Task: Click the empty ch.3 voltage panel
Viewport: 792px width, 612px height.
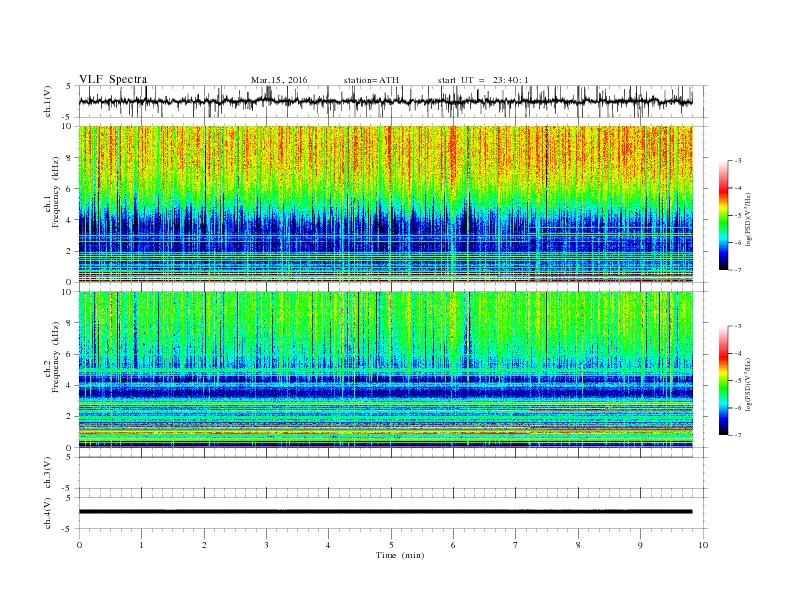Action: (x=393, y=473)
